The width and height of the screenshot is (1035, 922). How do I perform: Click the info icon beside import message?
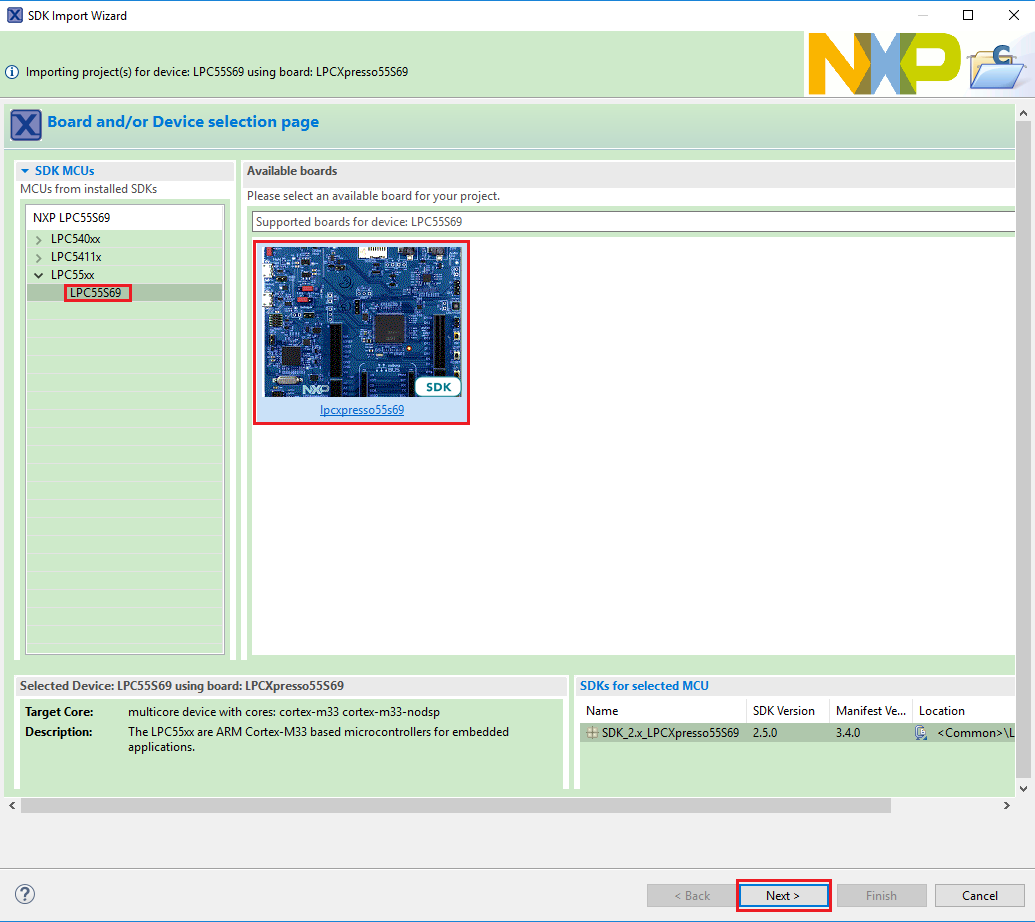click(12, 72)
